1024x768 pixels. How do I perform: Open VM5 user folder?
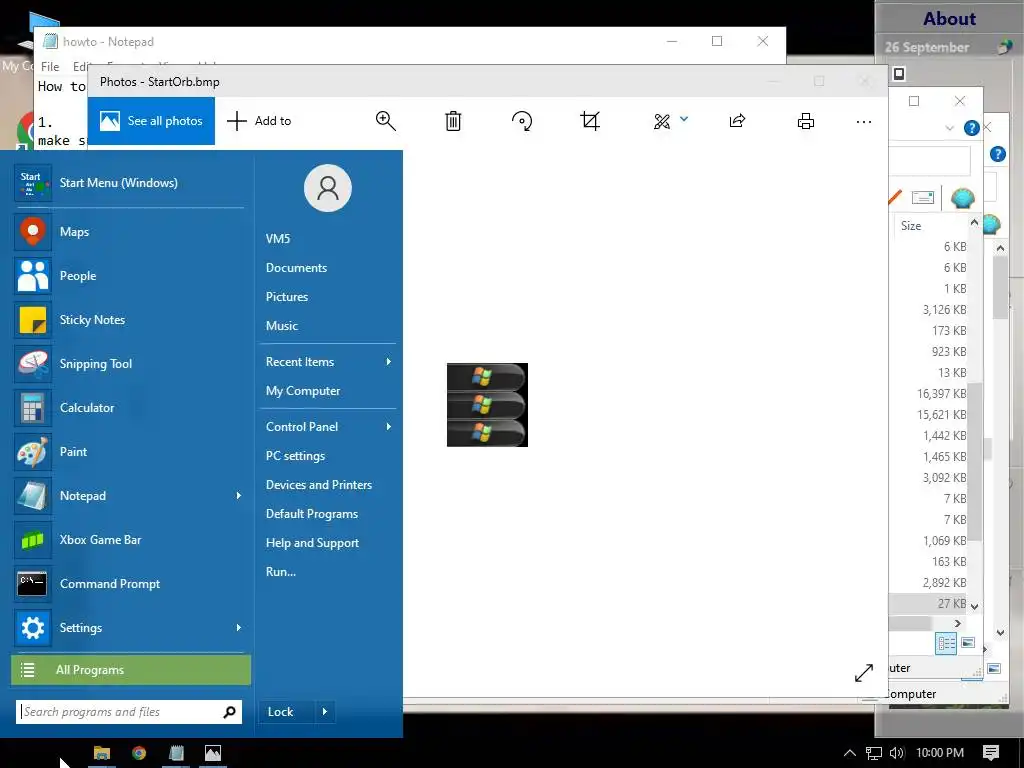tap(278, 239)
